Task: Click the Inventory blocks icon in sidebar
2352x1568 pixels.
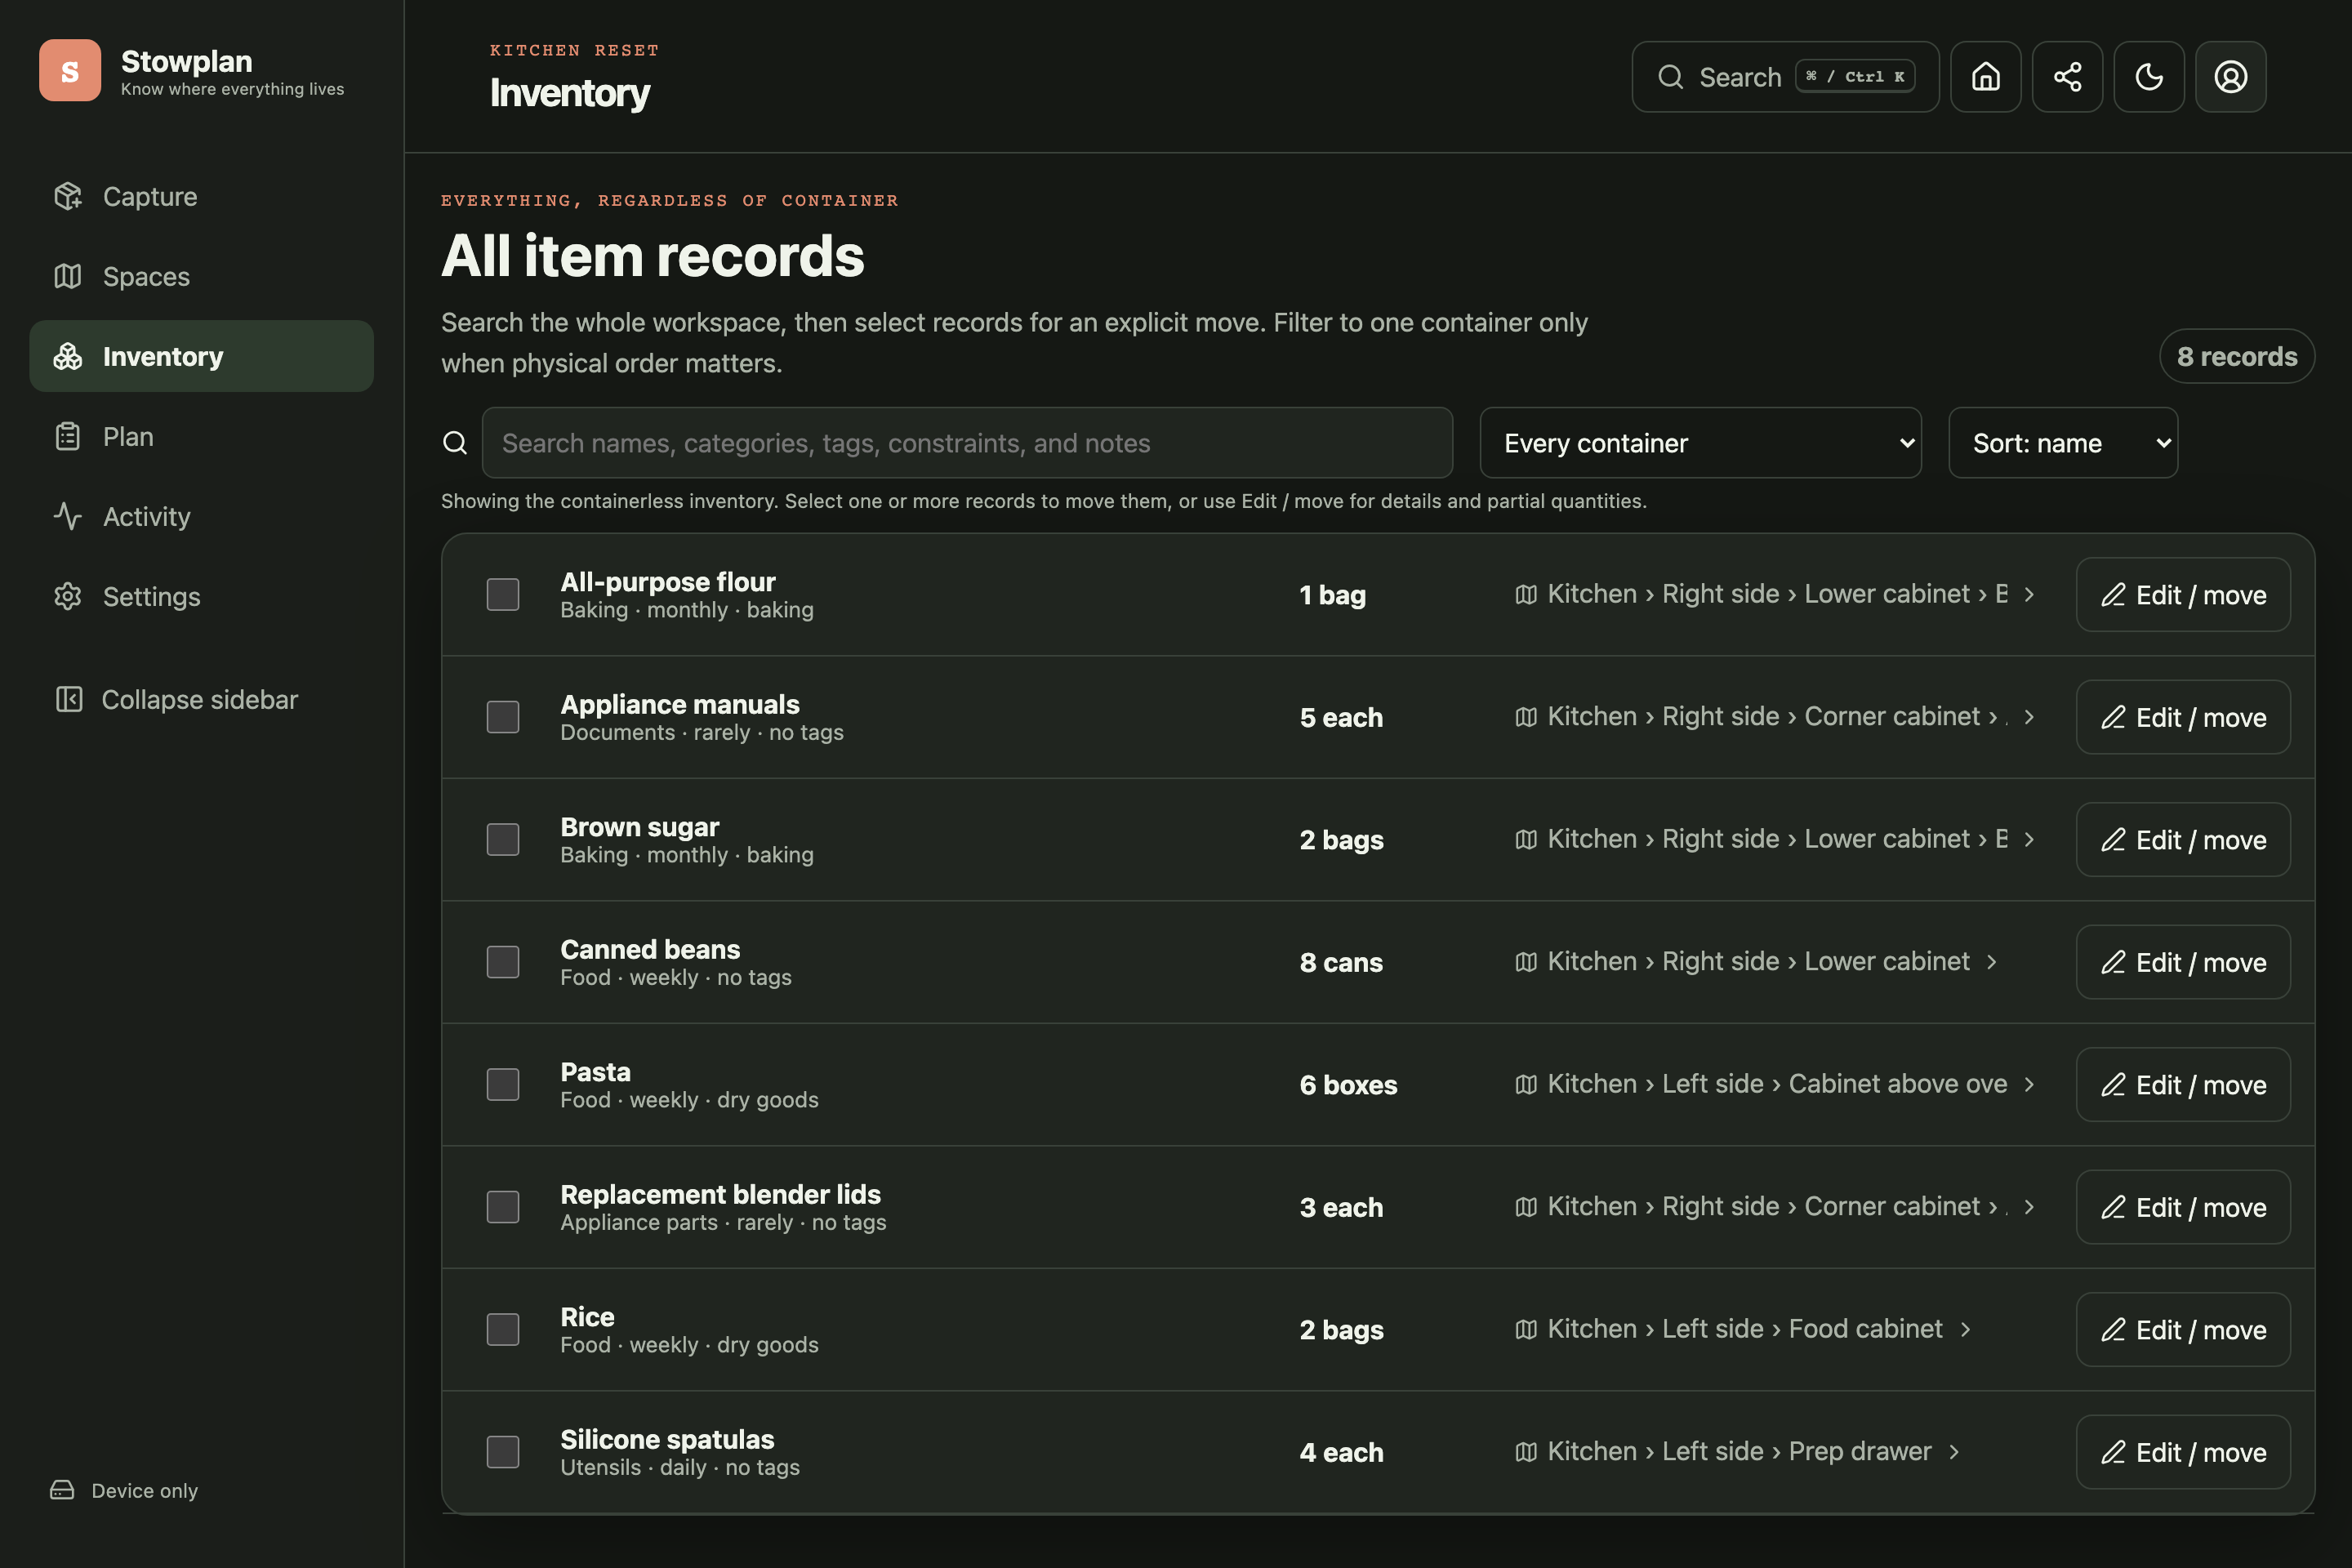Action: (68, 356)
